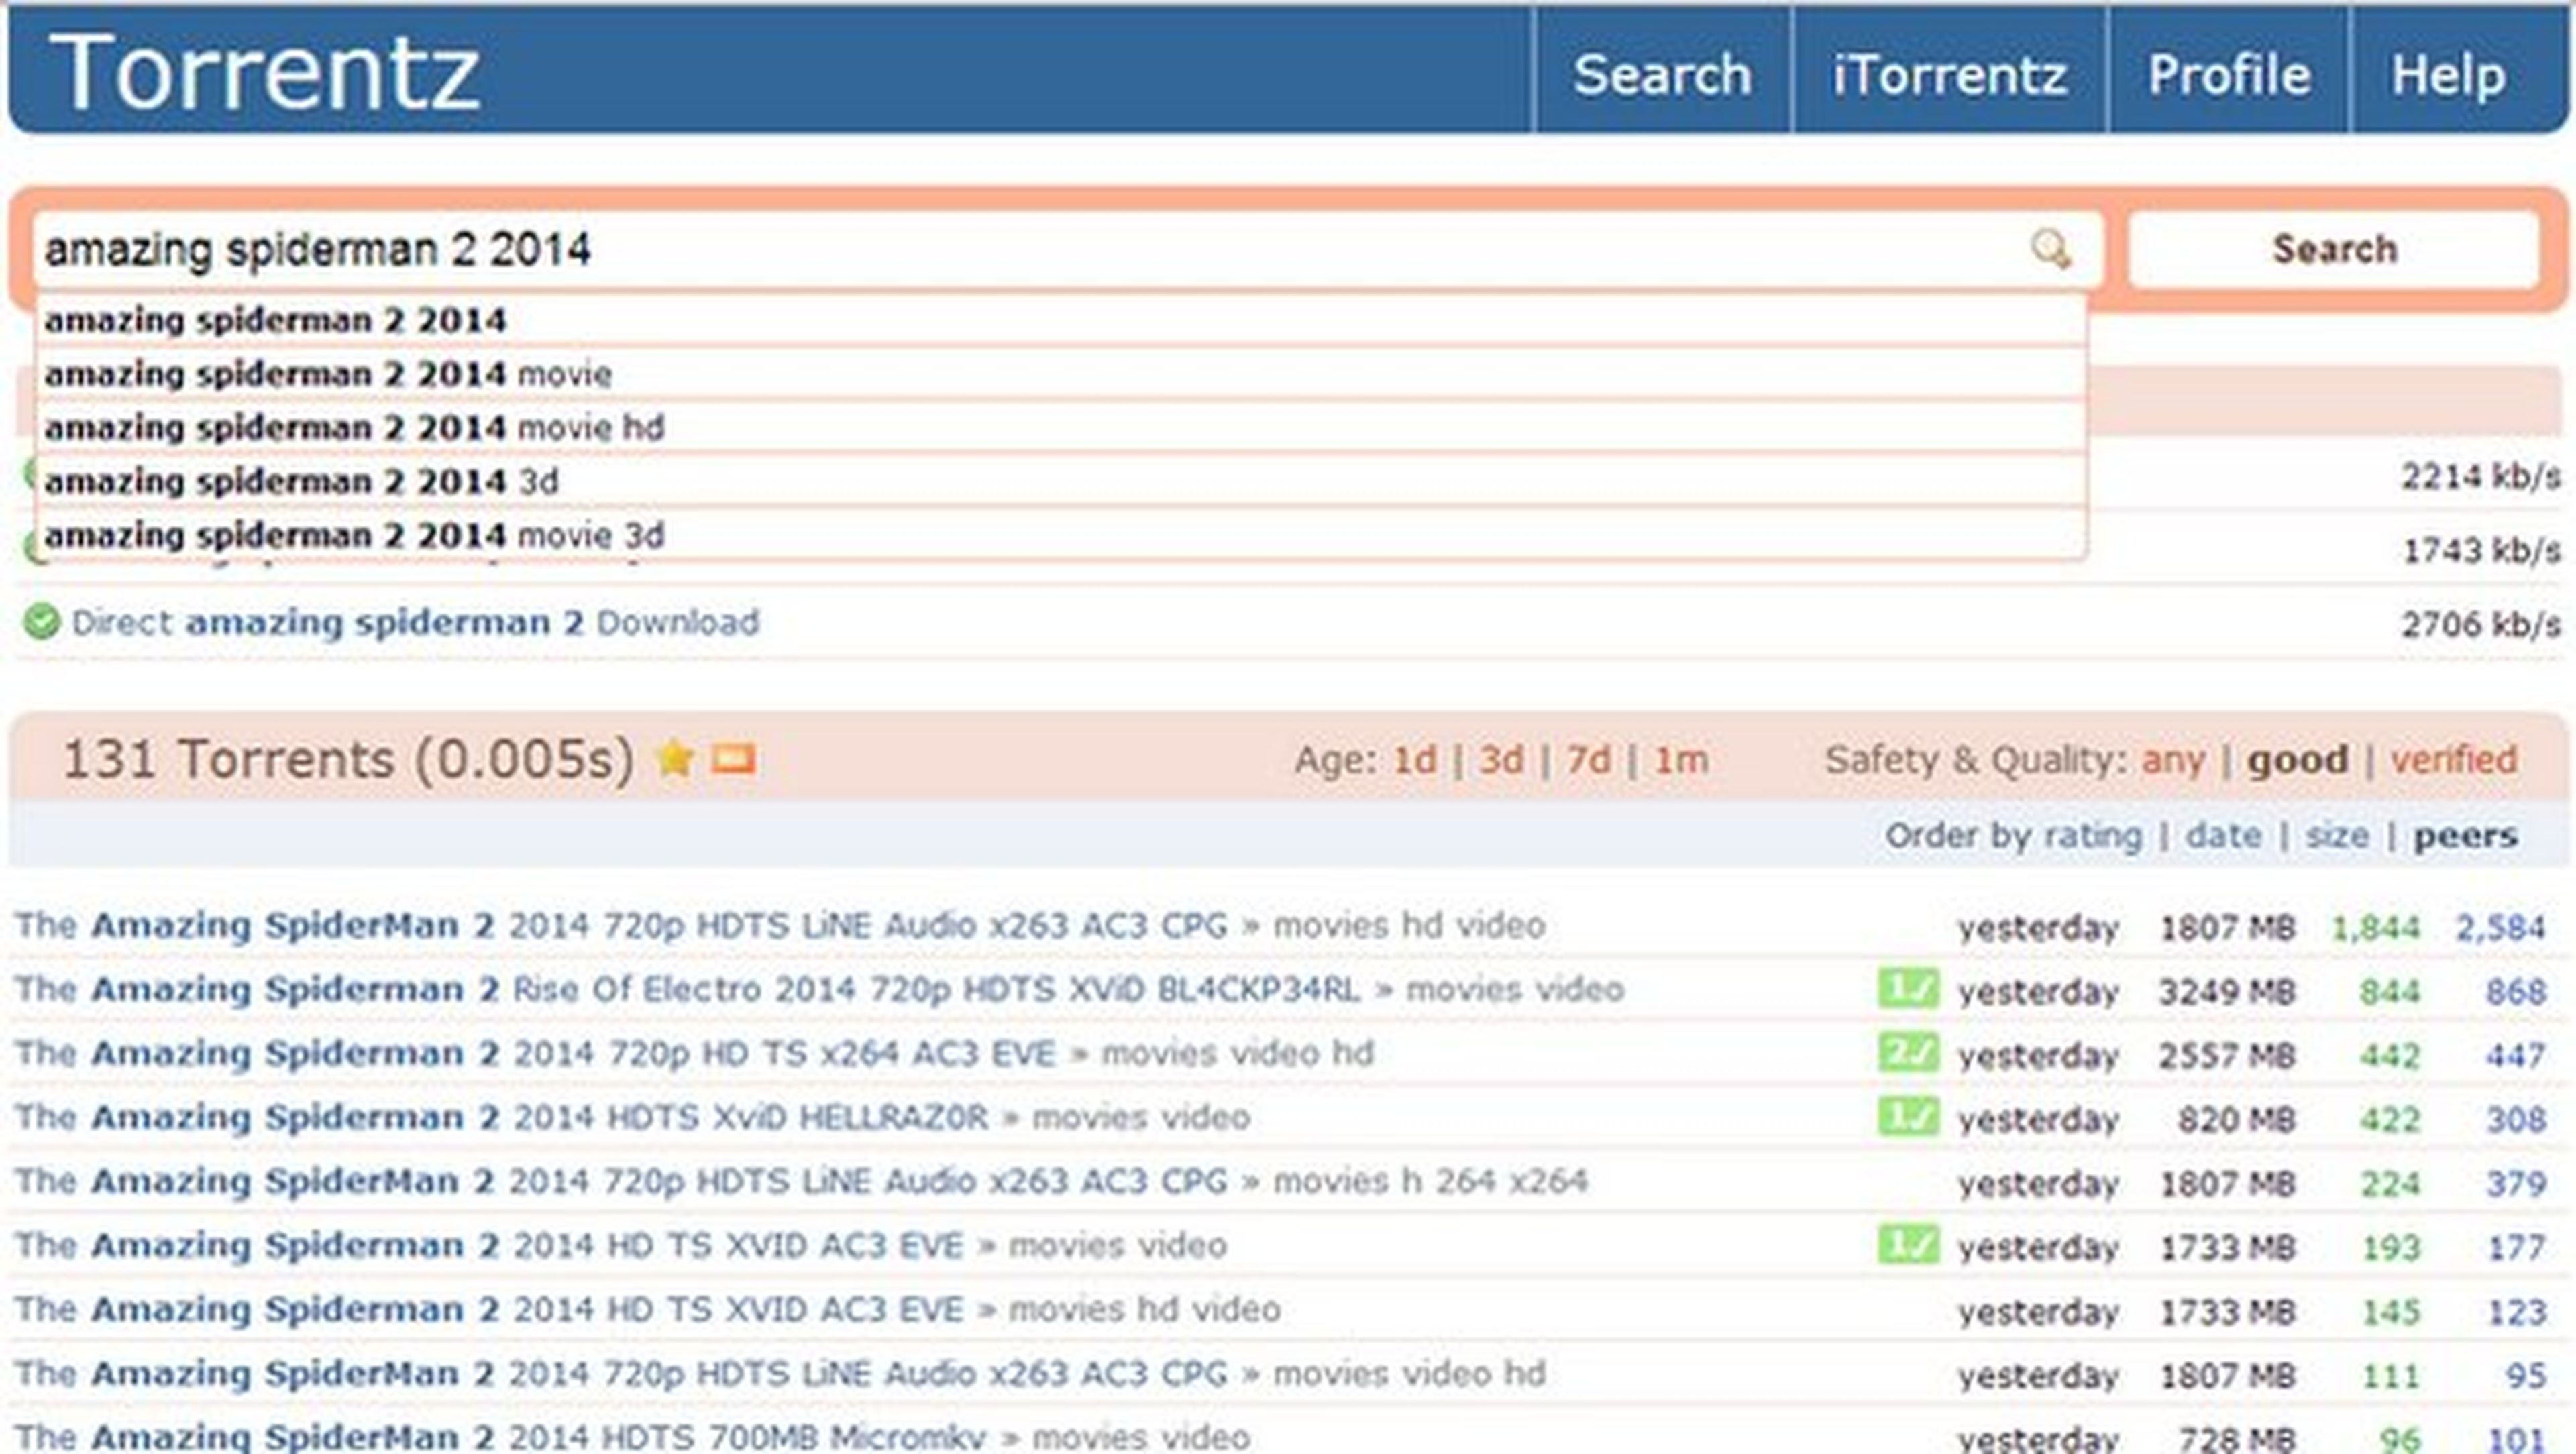Viewport: 2576px width, 1454px height.
Task: Open Rise Of Electro 720p HDTS XViD torrent
Action: [688, 990]
